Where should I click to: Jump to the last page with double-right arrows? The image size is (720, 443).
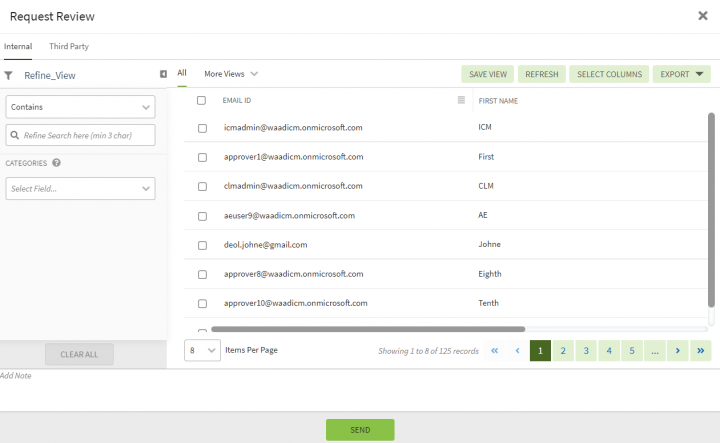pyautogui.click(x=701, y=351)
